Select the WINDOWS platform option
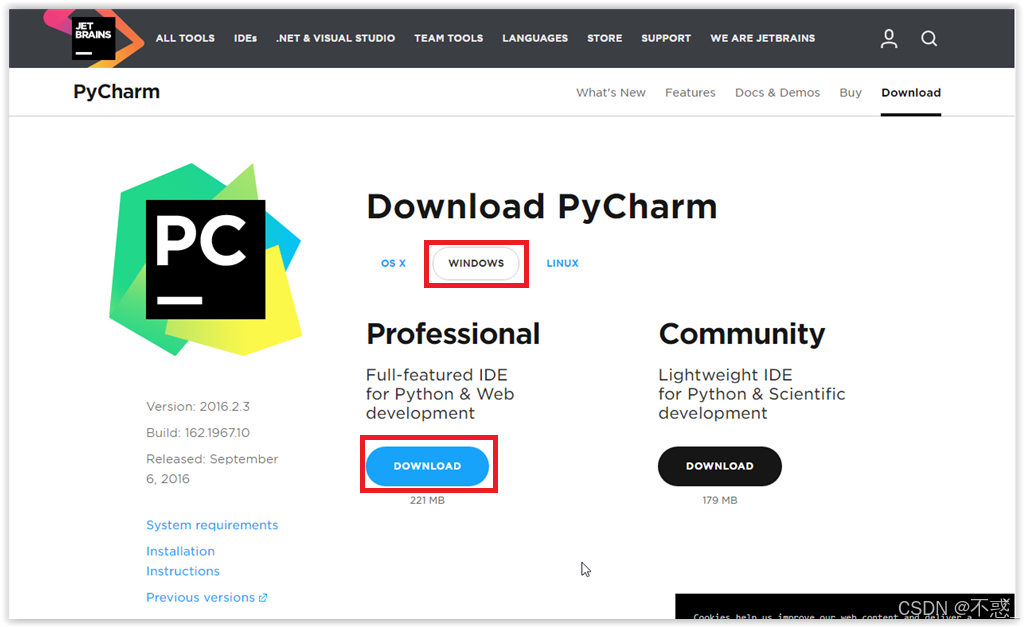 (x=476, y=263)
